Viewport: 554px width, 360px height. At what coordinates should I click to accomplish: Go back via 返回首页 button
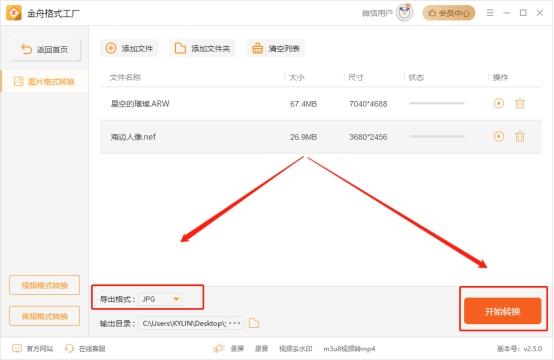tap(45, 49)
